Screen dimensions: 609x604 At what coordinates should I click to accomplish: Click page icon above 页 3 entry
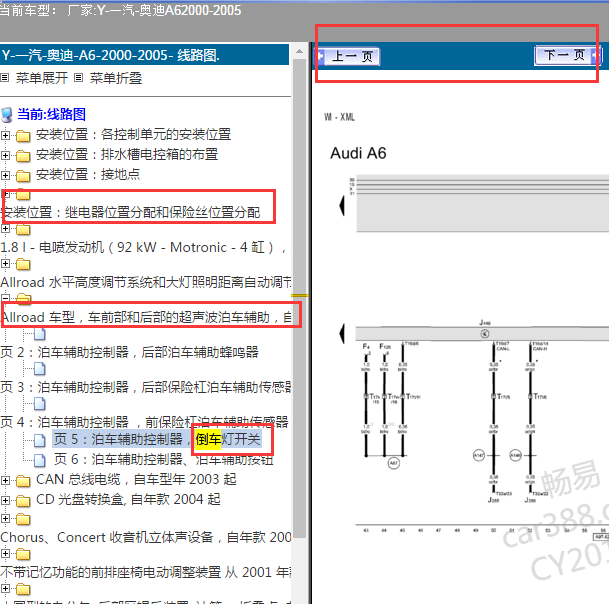point(40,369)
